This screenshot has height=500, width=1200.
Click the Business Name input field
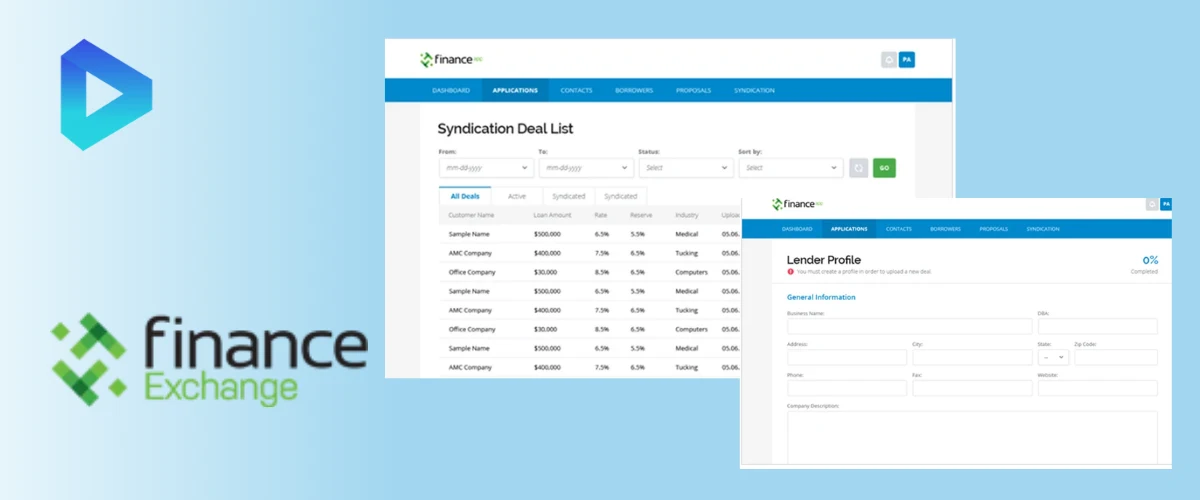point(909,326)
